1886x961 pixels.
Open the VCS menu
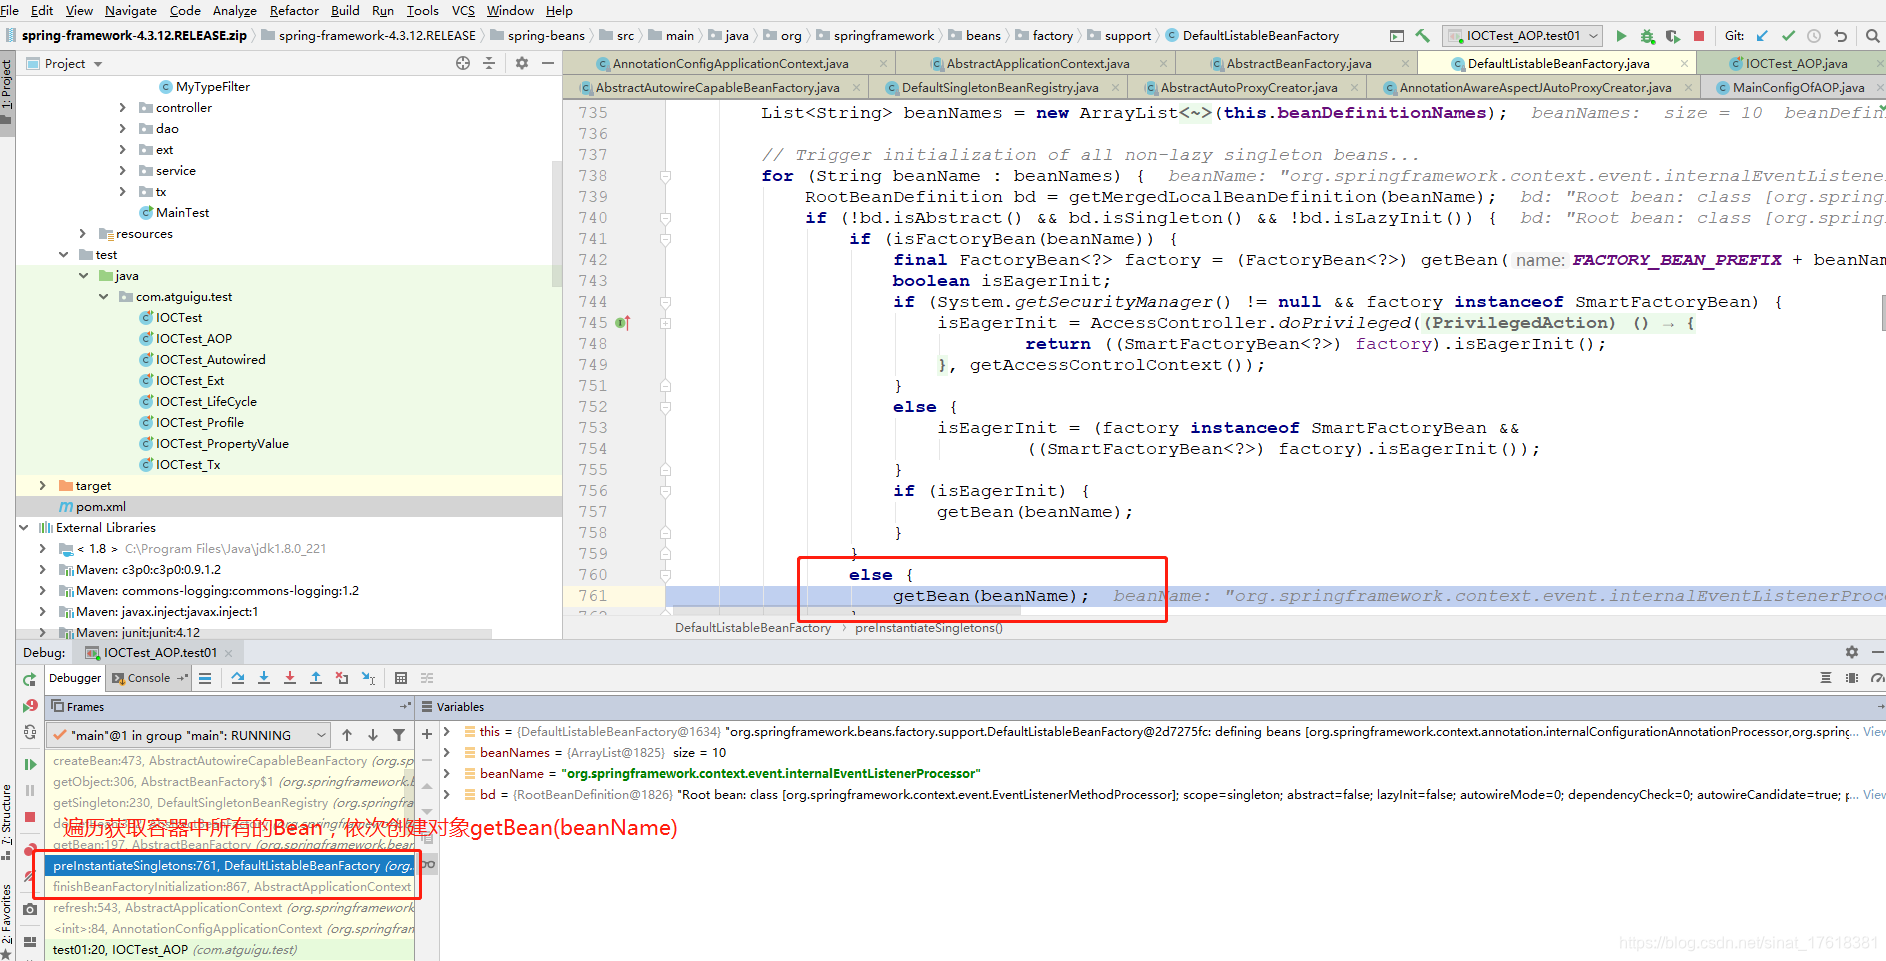pyautogui.click(x=463, y=11)
